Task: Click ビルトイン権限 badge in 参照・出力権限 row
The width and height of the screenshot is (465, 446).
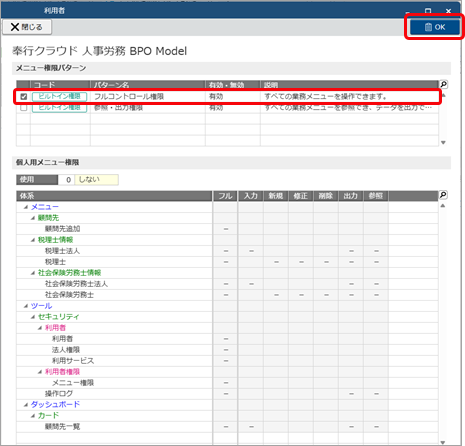Action: (x=59, y=108)
